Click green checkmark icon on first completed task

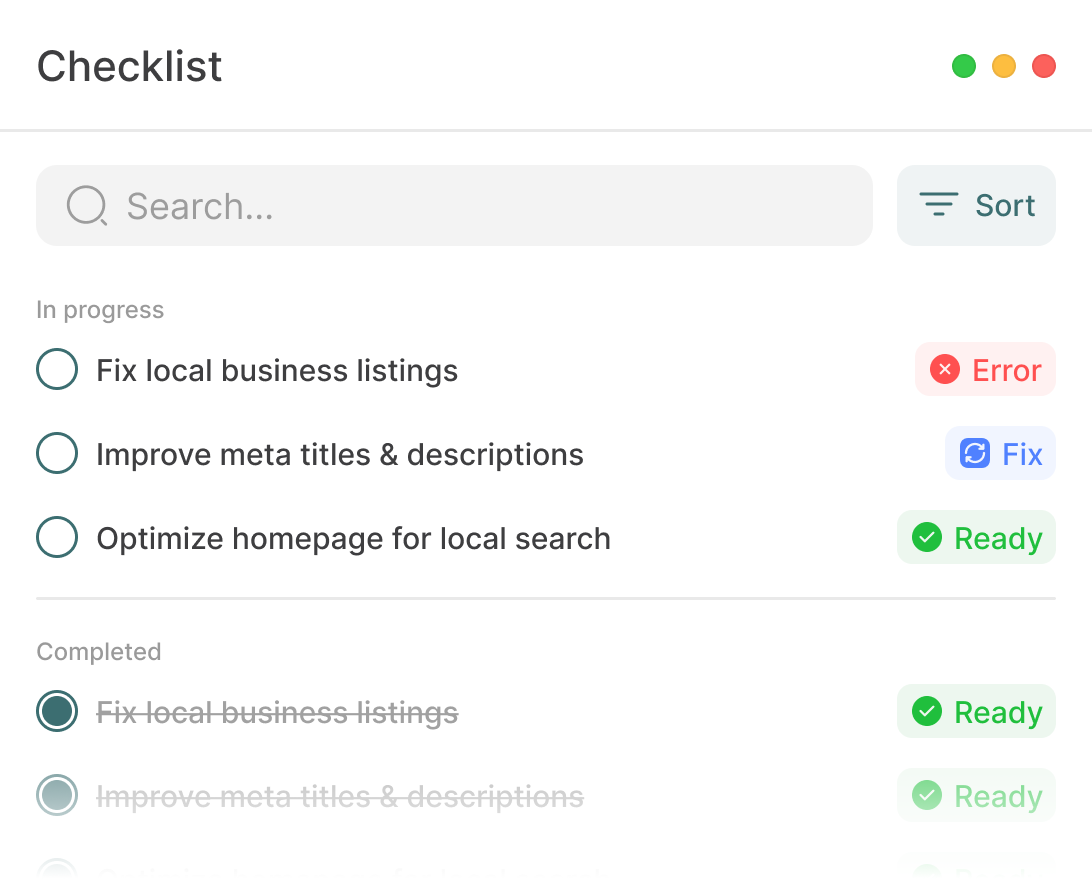coord(927,712)
